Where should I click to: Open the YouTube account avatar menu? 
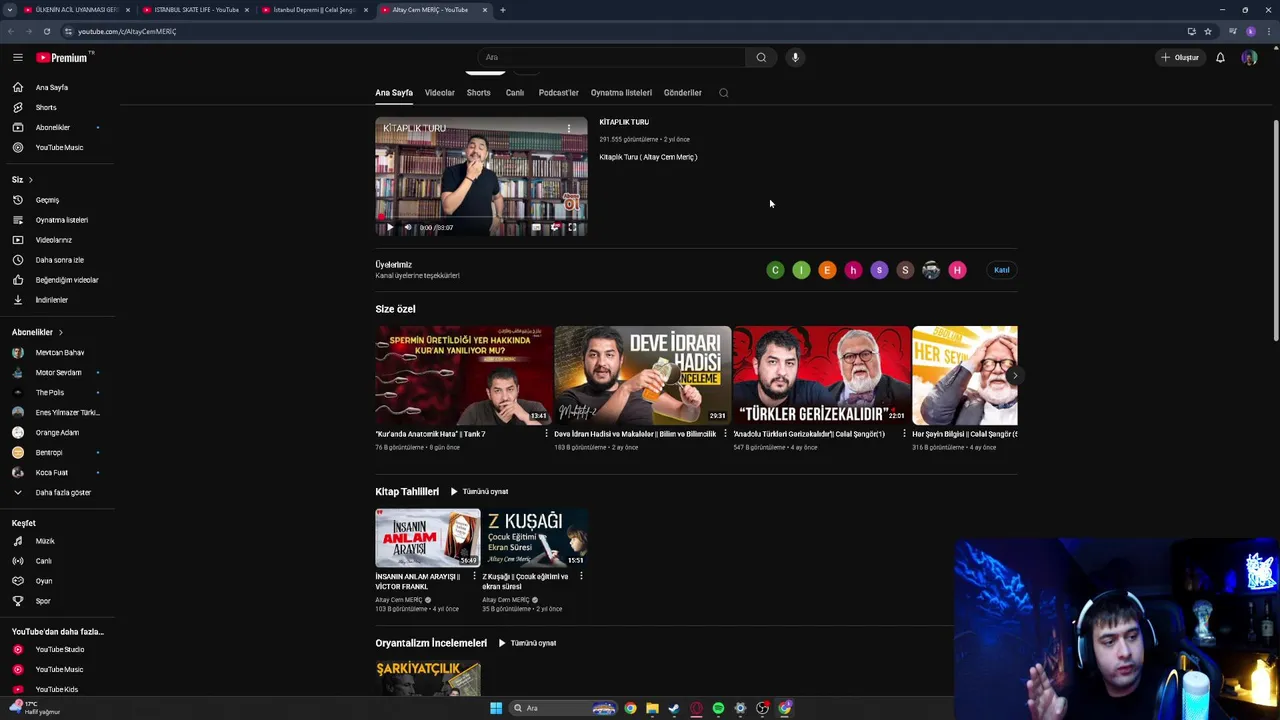click(x=1249, y=57)
